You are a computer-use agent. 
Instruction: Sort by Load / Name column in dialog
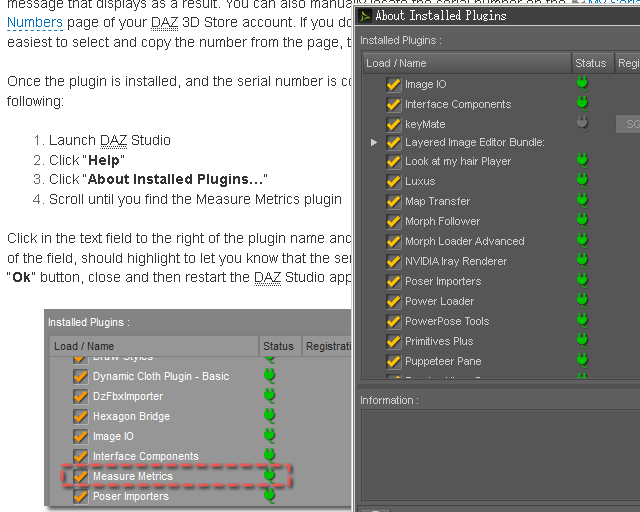[467, 63]
